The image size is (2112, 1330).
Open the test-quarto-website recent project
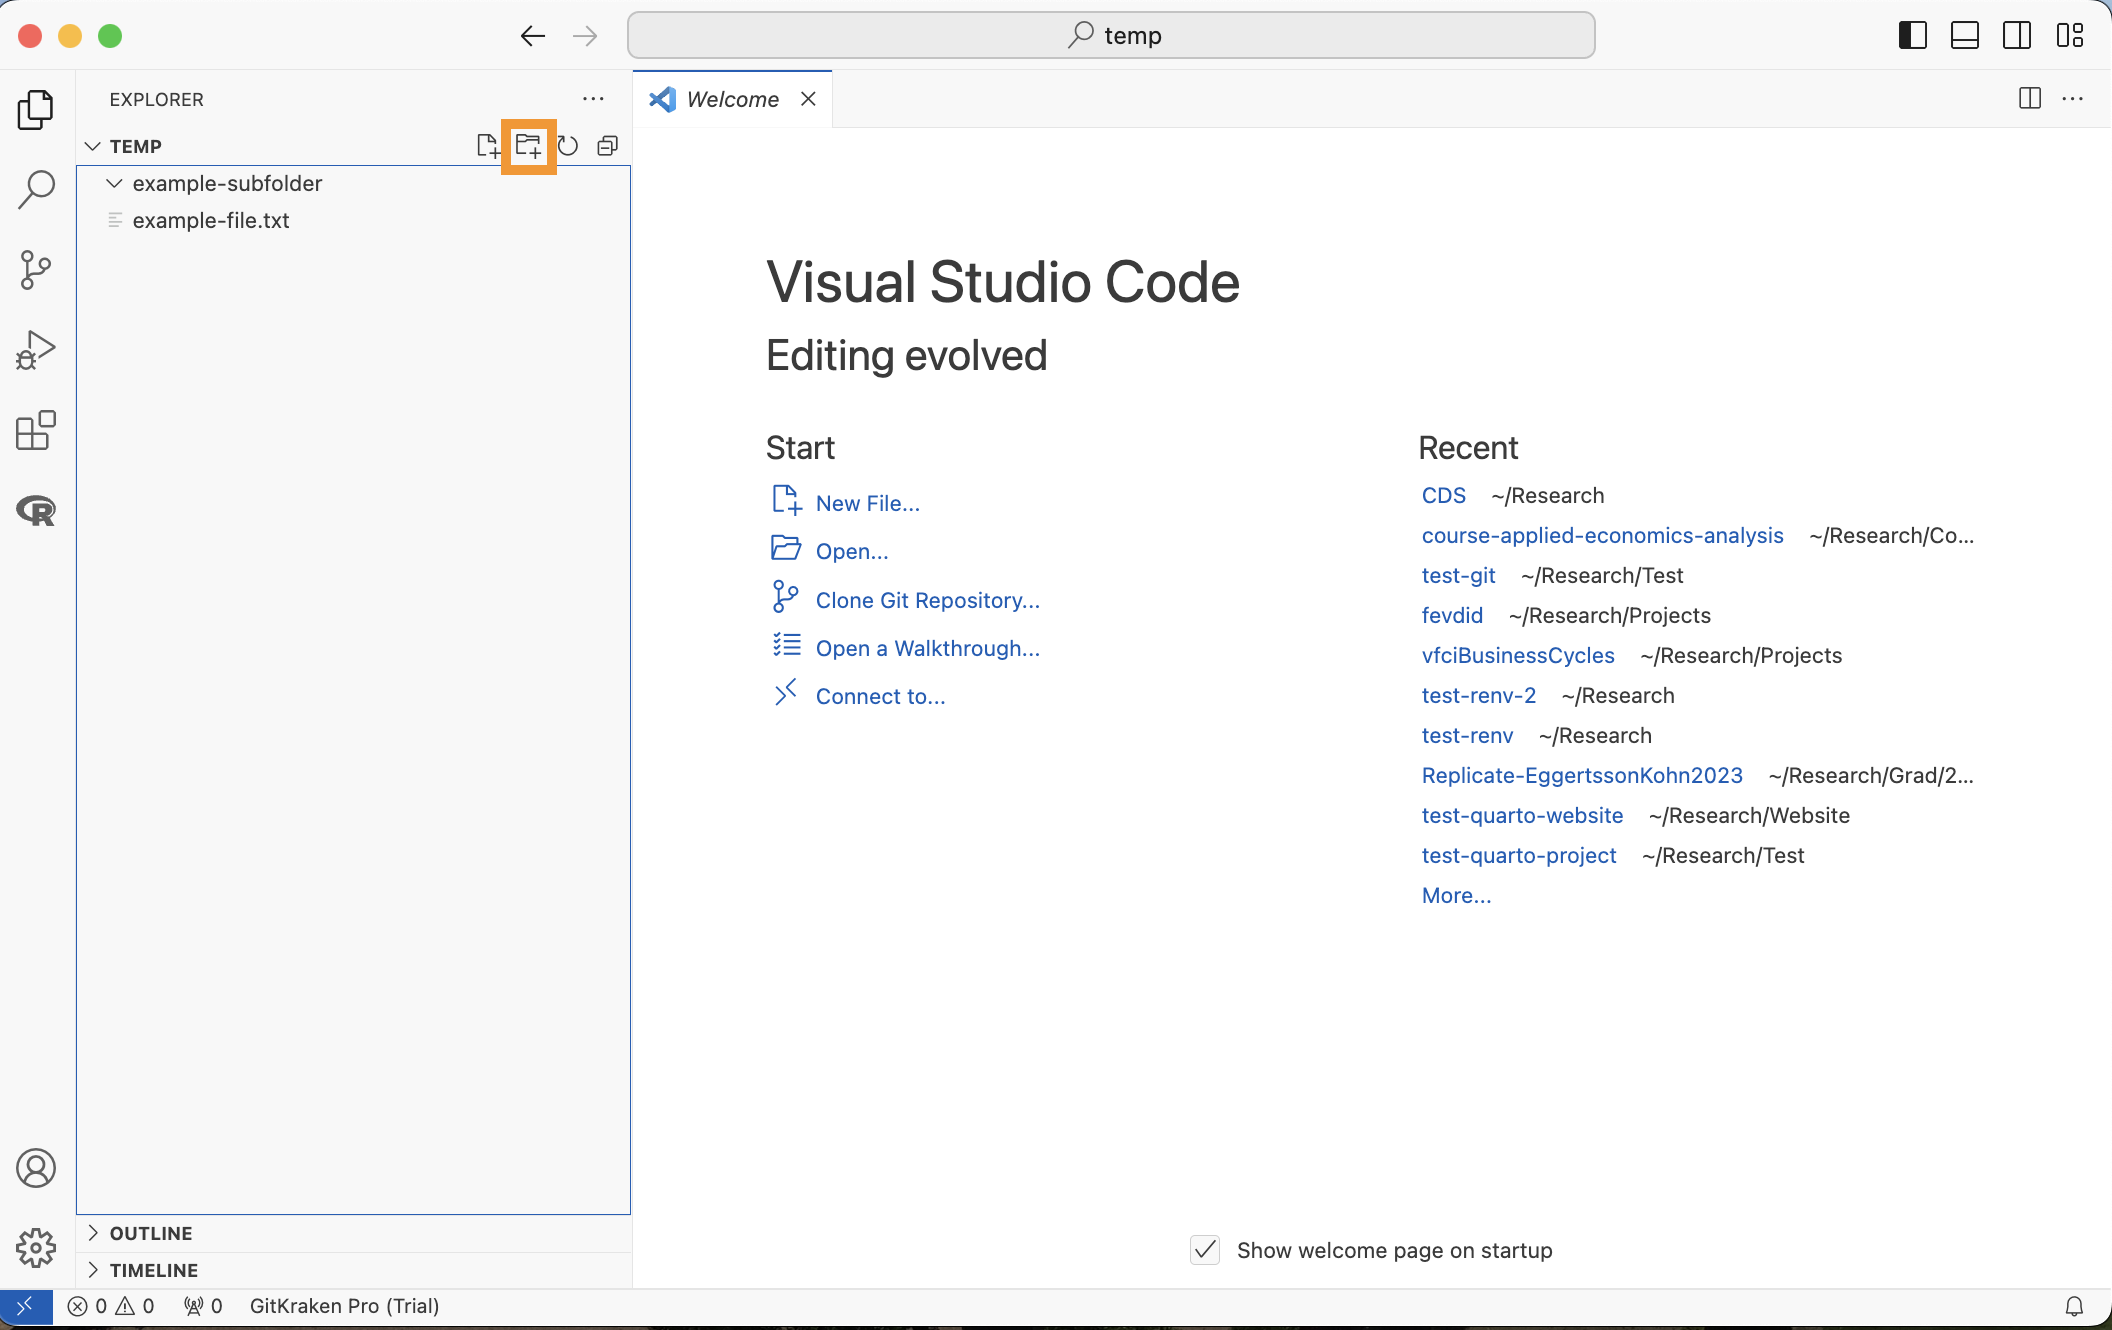1522,815
